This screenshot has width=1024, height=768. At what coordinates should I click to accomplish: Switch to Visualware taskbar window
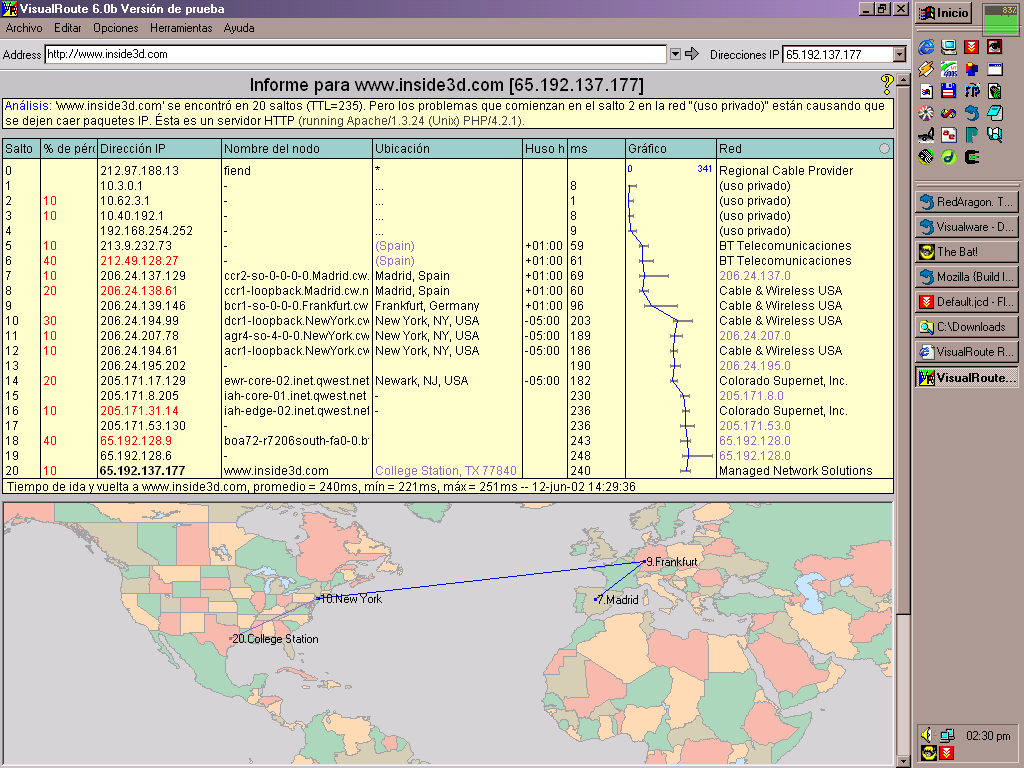point(967,227)
